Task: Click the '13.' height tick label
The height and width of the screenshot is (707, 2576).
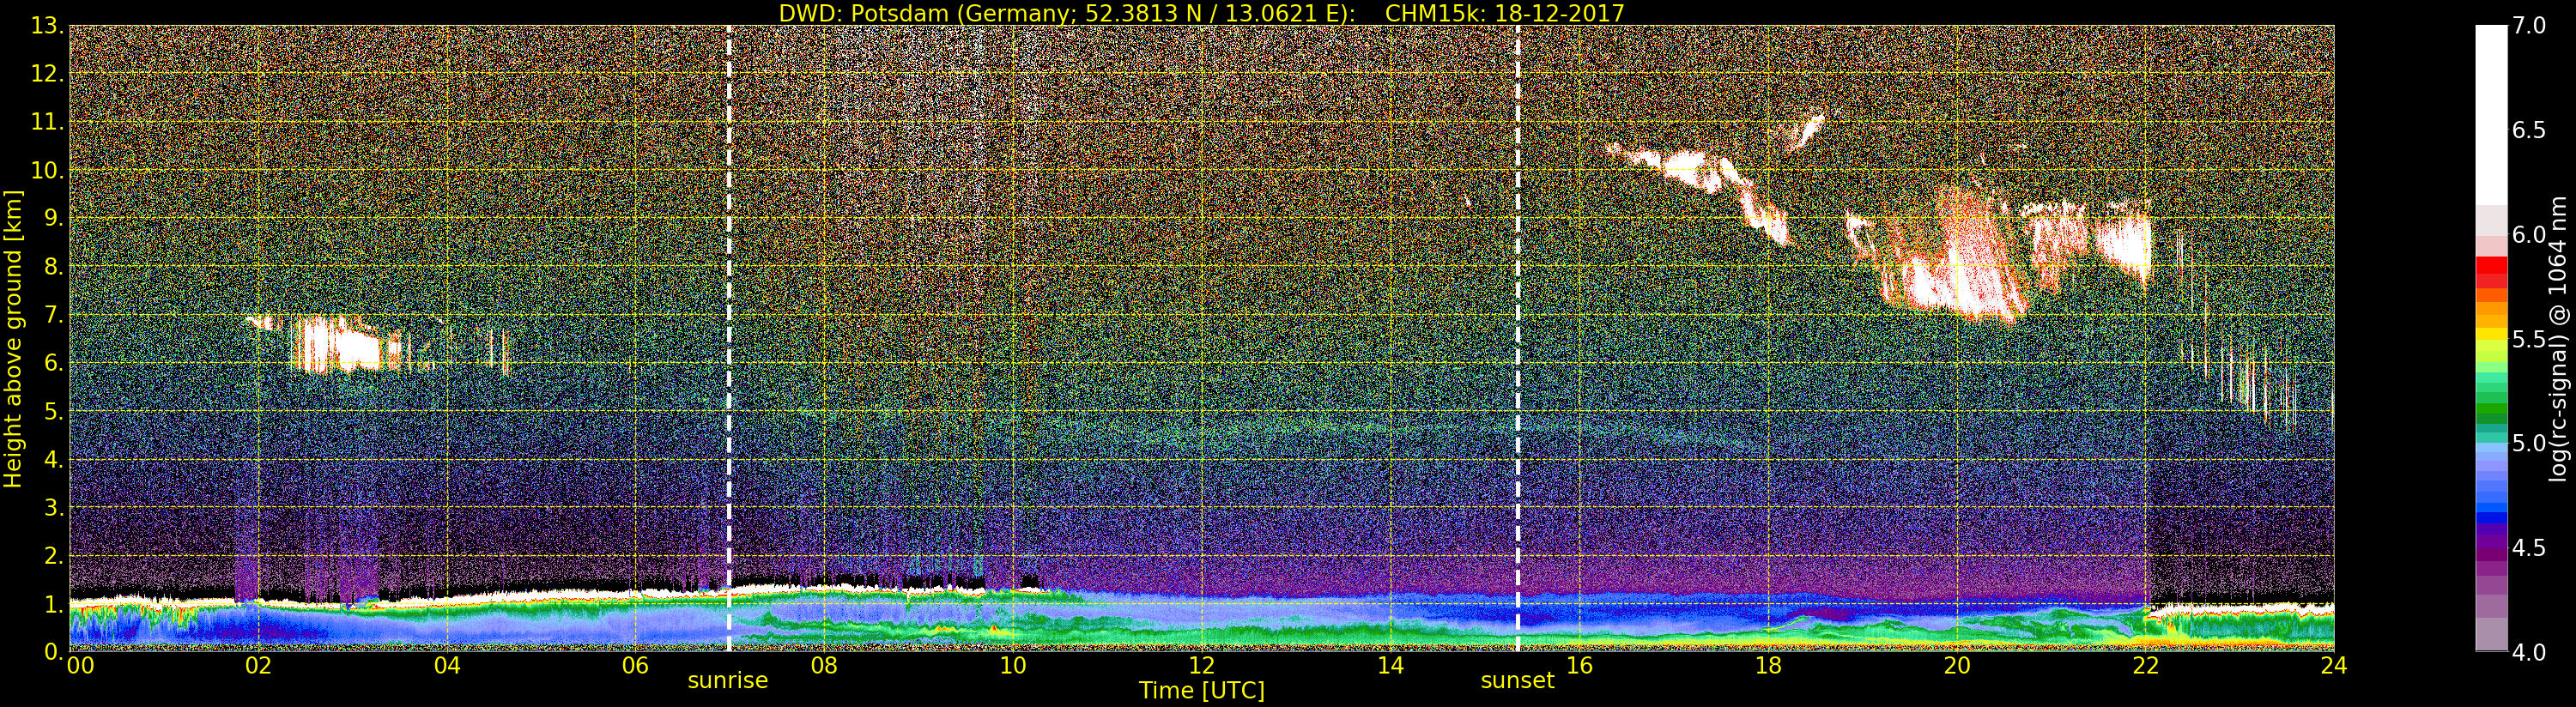Action: [47, 26]
